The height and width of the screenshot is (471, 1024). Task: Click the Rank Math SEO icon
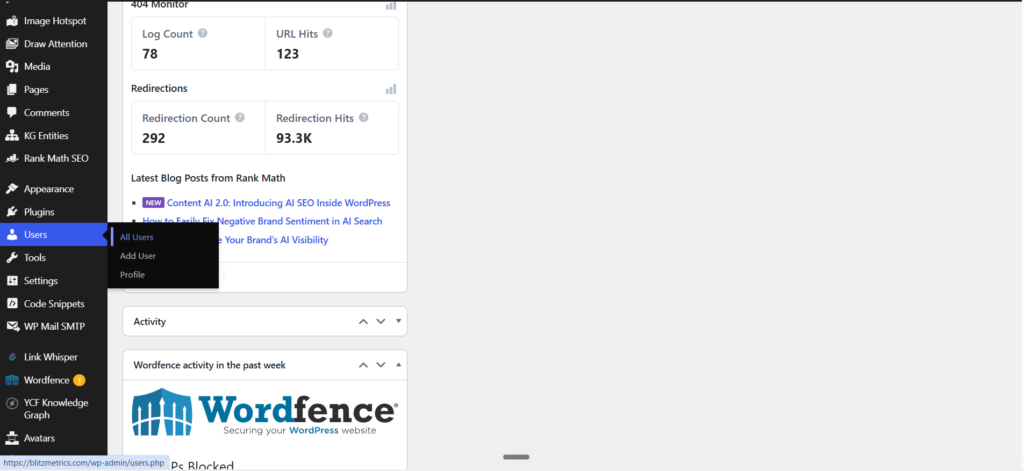tap(12, 159)
